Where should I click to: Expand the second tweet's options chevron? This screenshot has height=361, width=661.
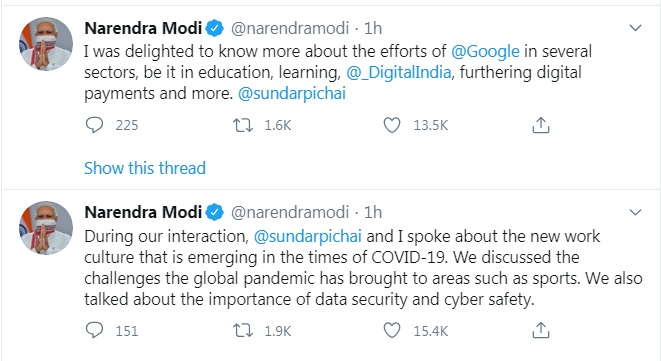coord(635,212)
